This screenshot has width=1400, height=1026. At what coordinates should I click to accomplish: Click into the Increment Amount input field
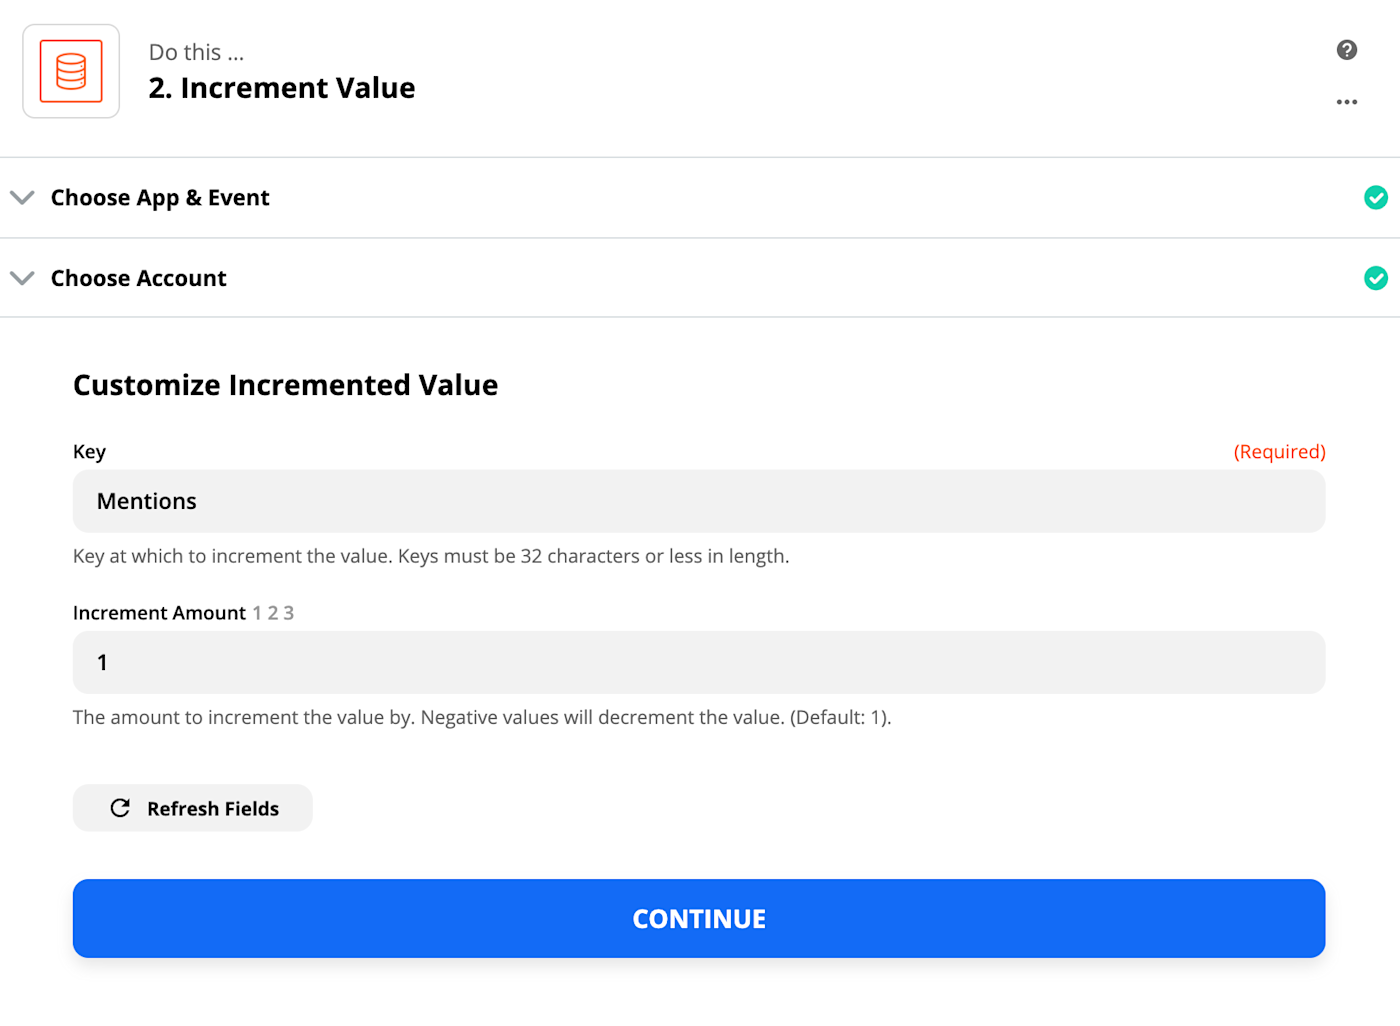699,662
